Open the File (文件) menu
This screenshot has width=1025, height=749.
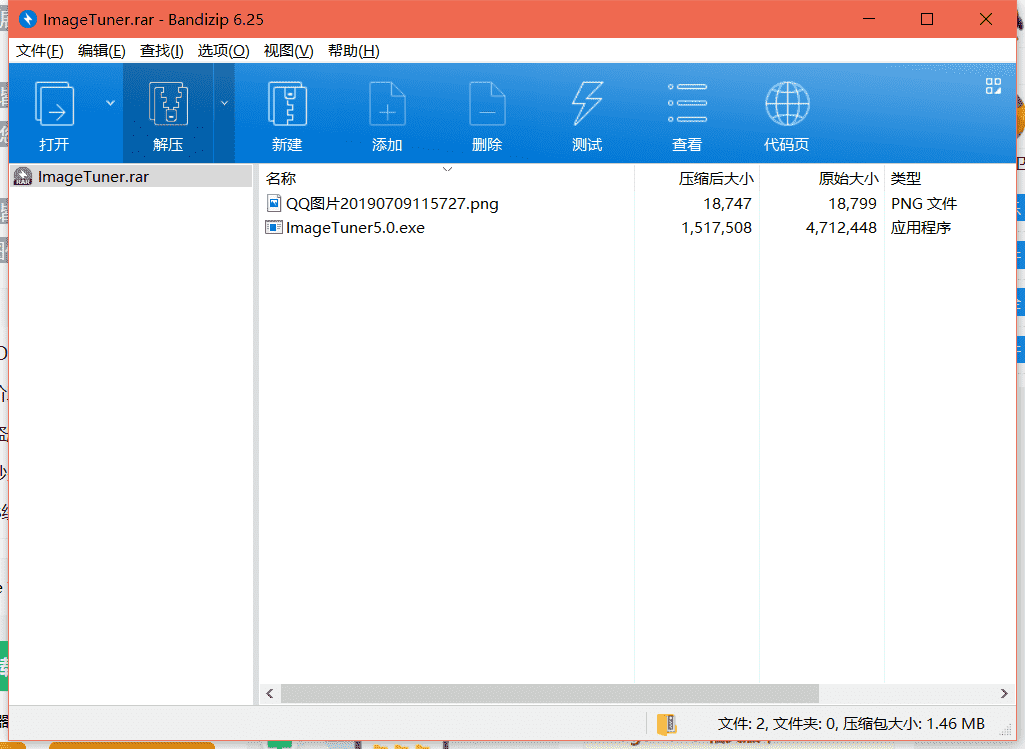(x=39, y=51)
